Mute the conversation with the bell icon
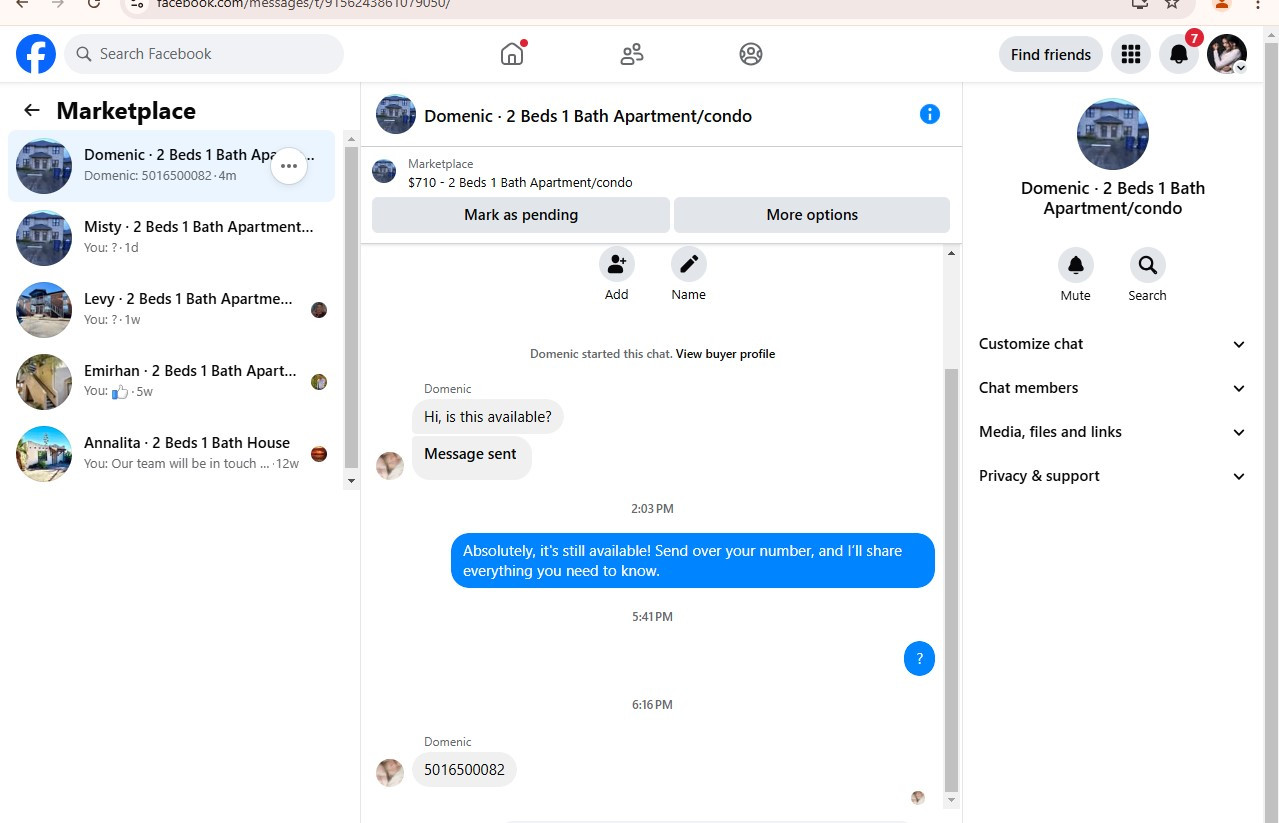 [1076, 265]
